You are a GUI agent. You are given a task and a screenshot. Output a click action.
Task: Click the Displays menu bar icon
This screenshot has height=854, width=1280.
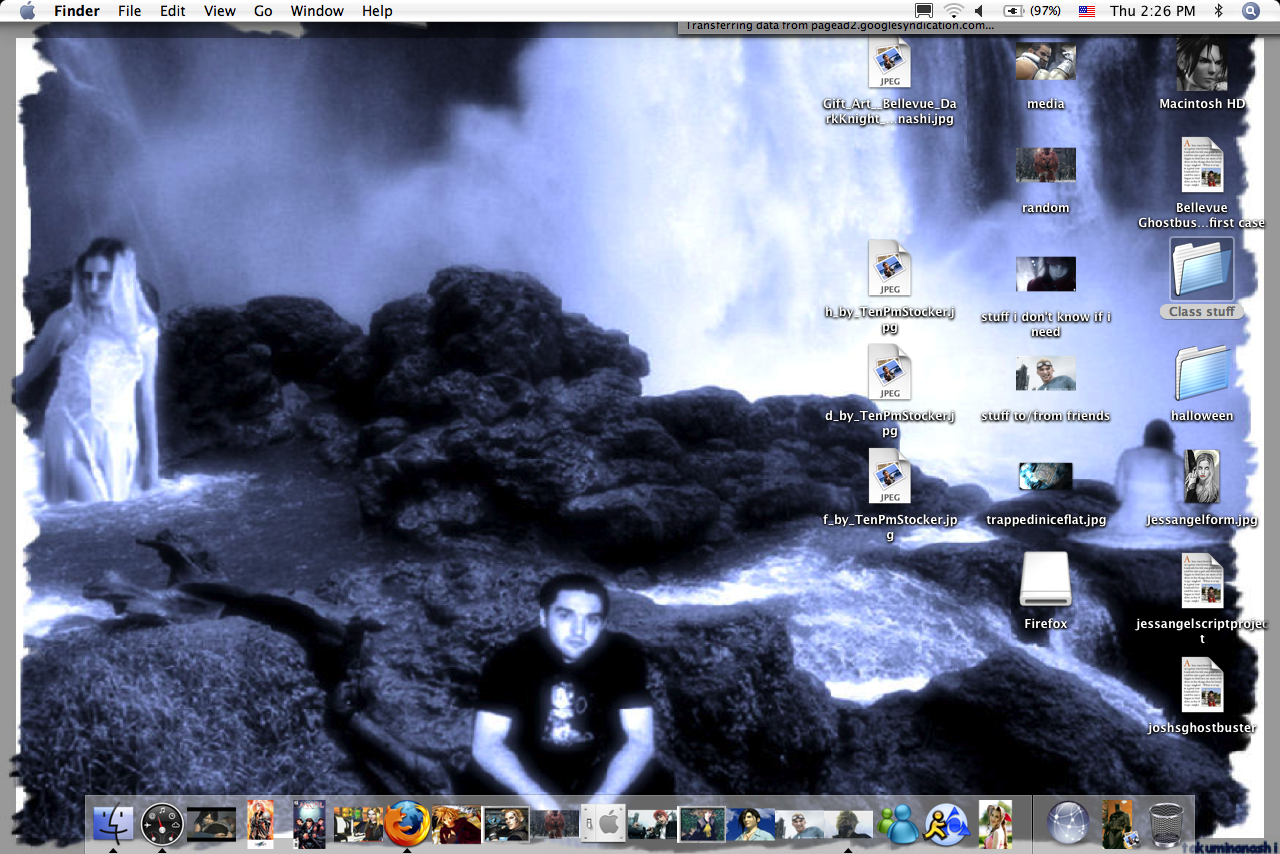[924, 11]
